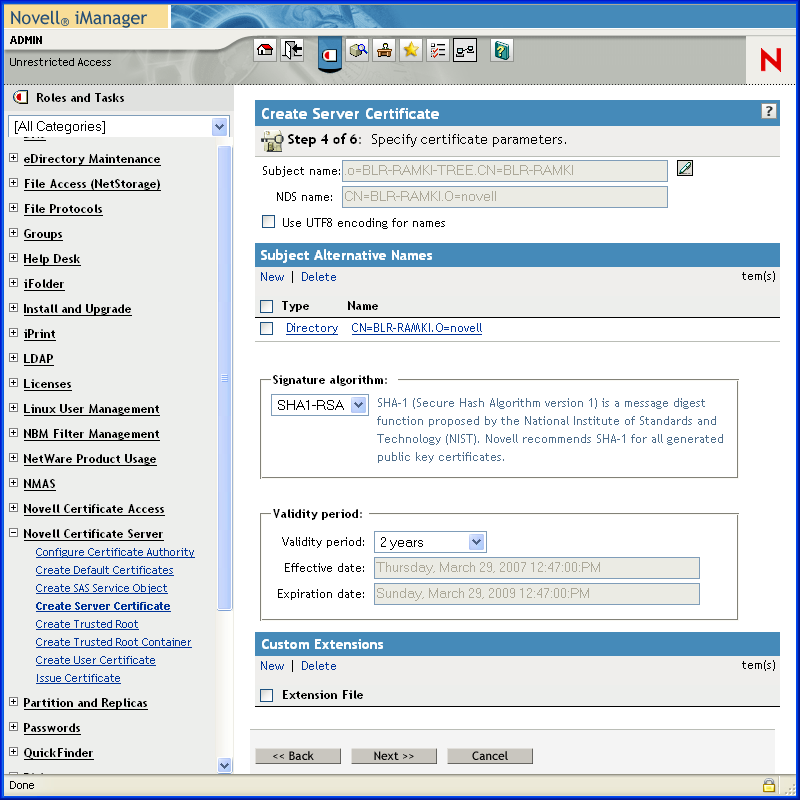Click the << Back button
The width and height of the screenshot is (800, 800).
298,756
